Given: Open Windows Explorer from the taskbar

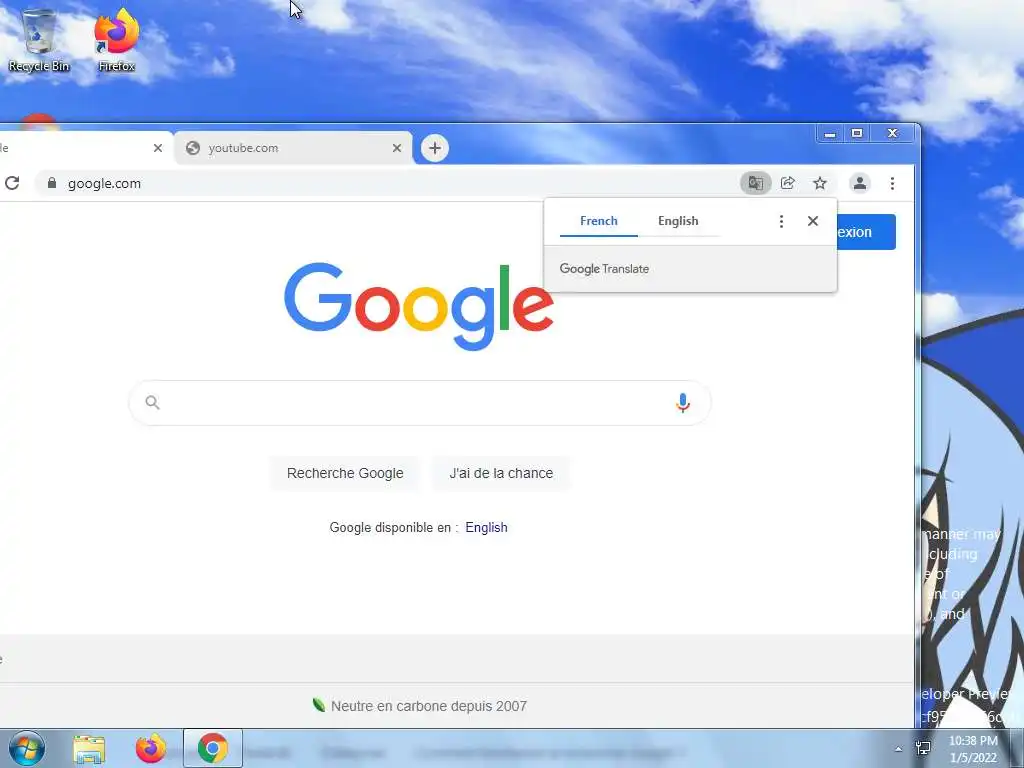Looking at the screenshot, I should [89, 748].
